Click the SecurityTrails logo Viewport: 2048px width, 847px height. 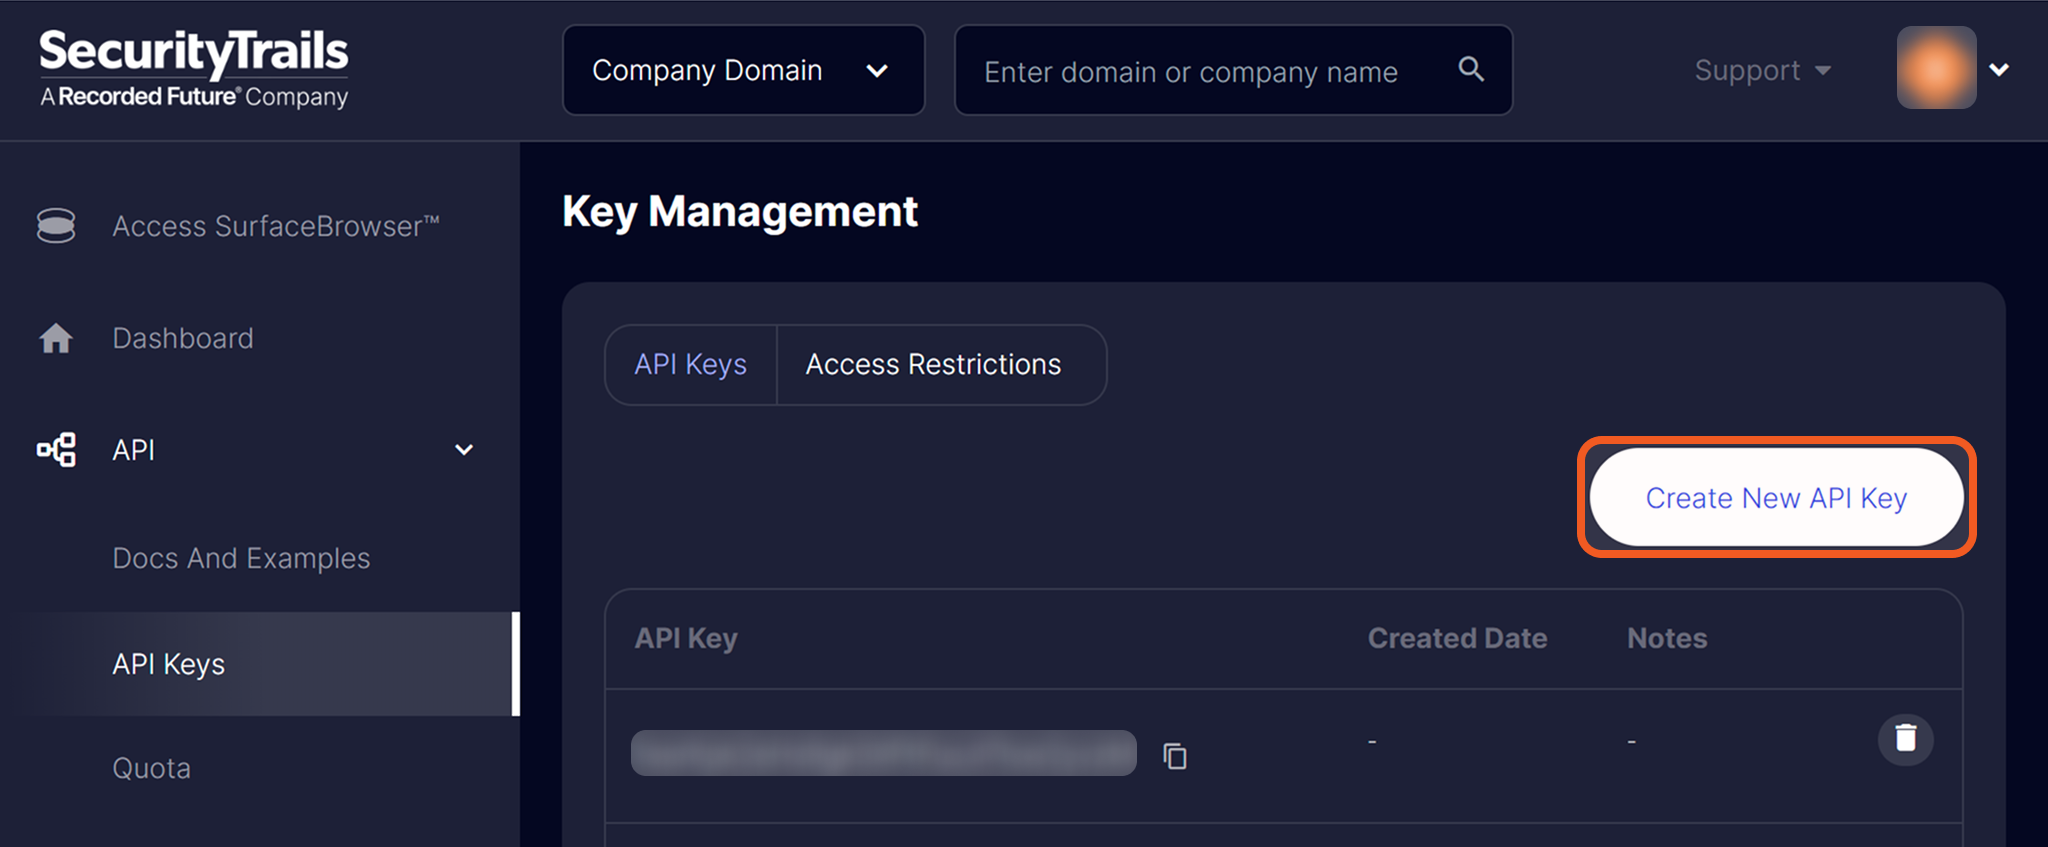194,68
